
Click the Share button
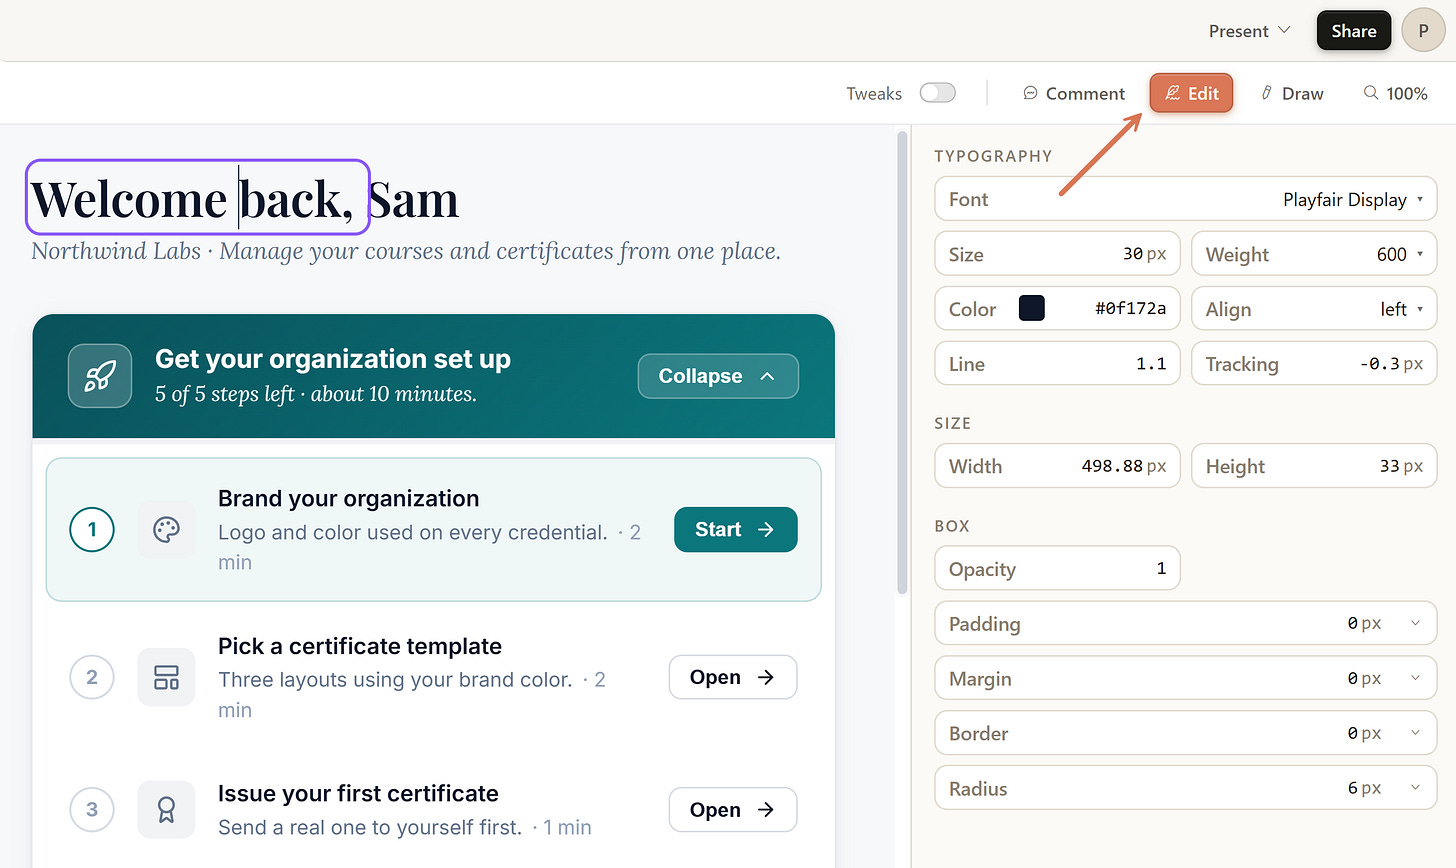[x=1353, y=31]
